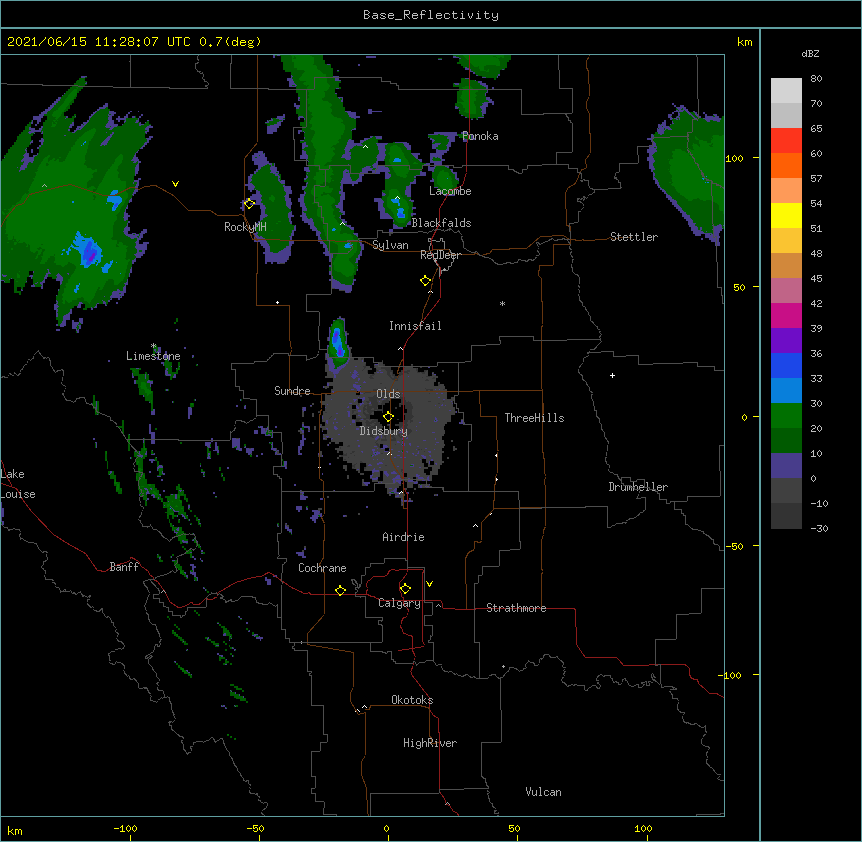Pick the magenta 42-39 dBZ legend swatch
Screen dimensions: 862x842
(x=786, y=315)
